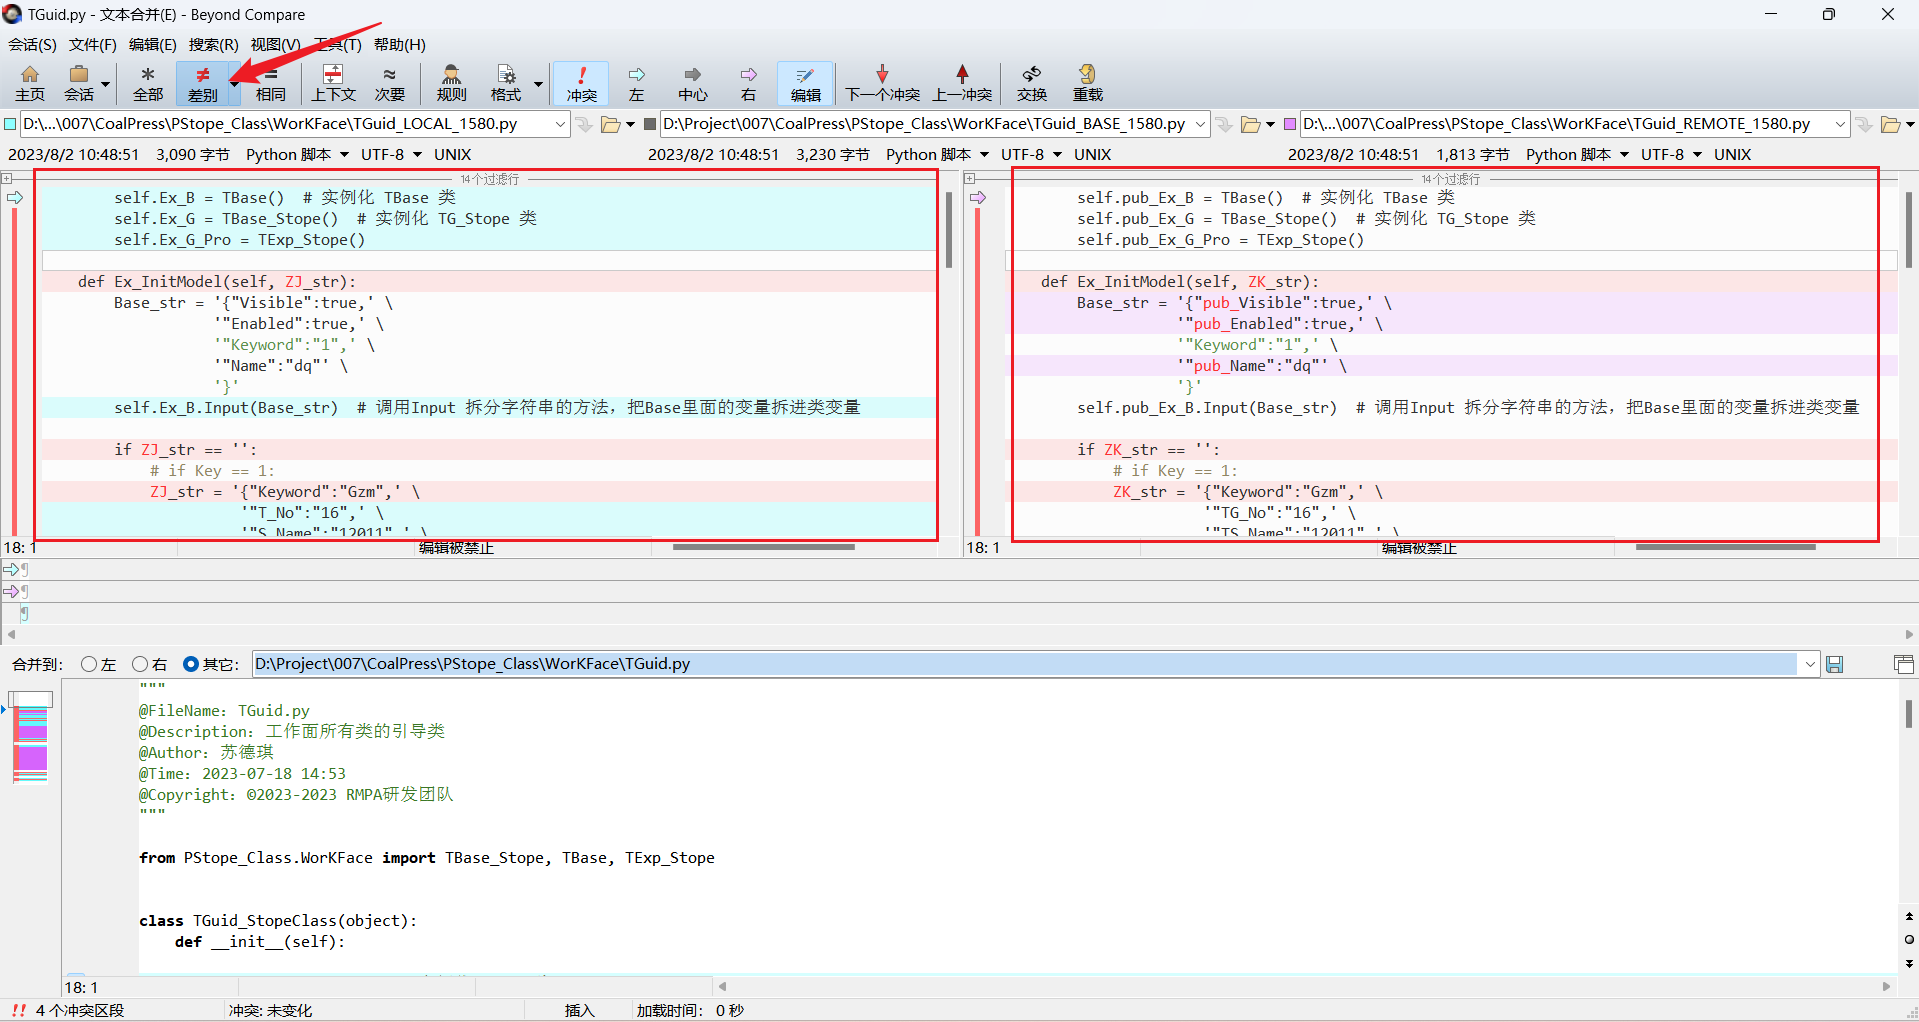Click status text "4 个冲突区段"
The width and height of the screenshot is (1919, 1022).
point(80,1010)
